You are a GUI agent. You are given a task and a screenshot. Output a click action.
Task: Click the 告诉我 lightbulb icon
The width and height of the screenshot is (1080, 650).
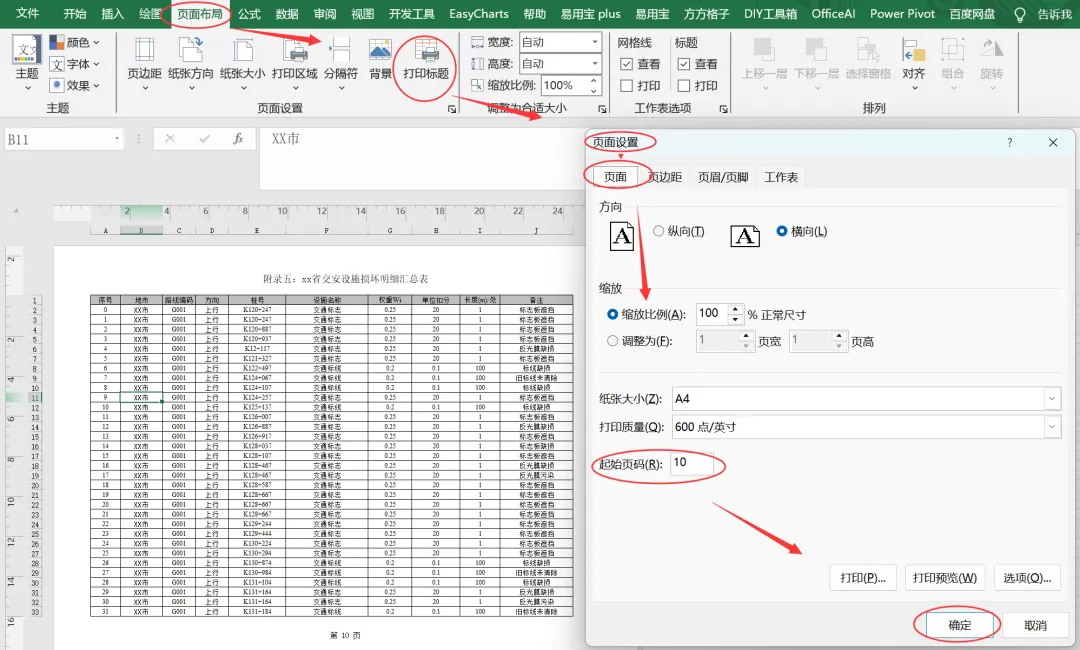pyautogui.click(x=1020, y=14)
